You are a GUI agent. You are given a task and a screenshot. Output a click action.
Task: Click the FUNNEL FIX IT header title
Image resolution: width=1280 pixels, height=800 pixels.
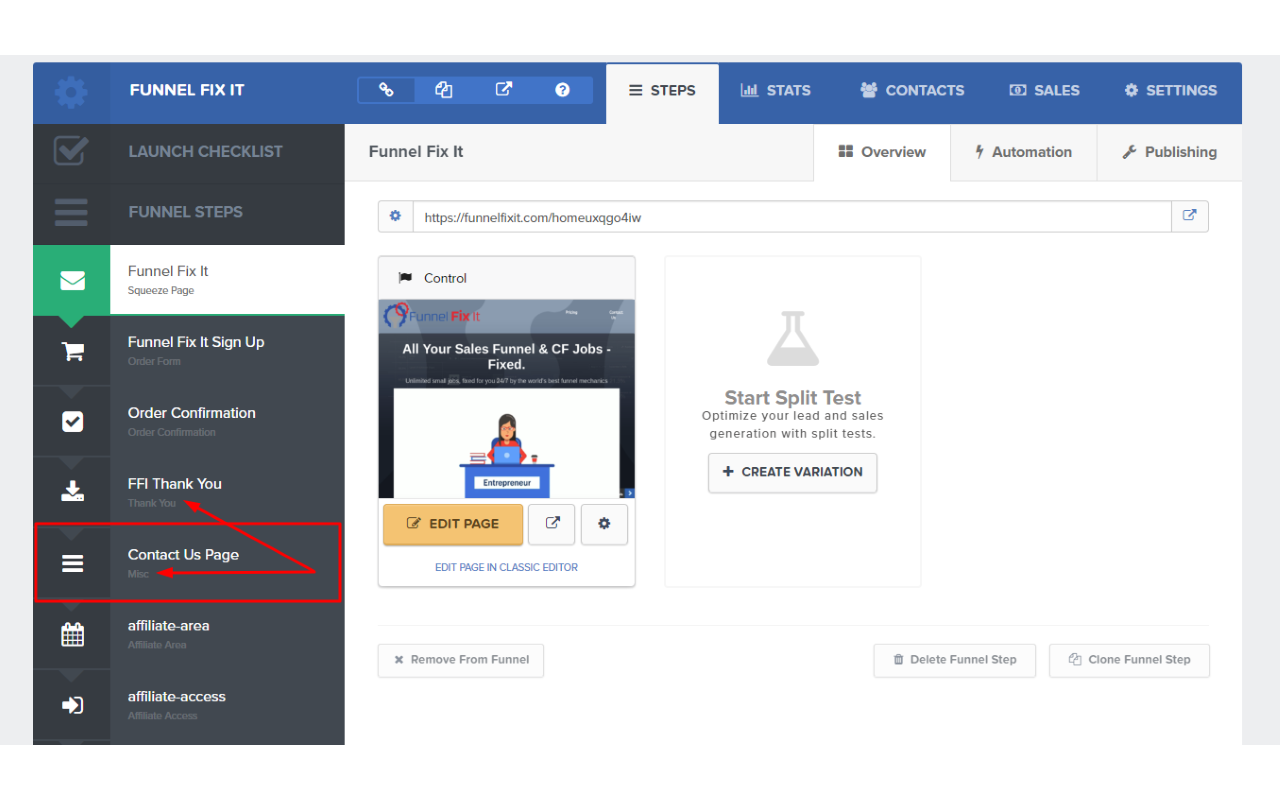click(187, 90)
